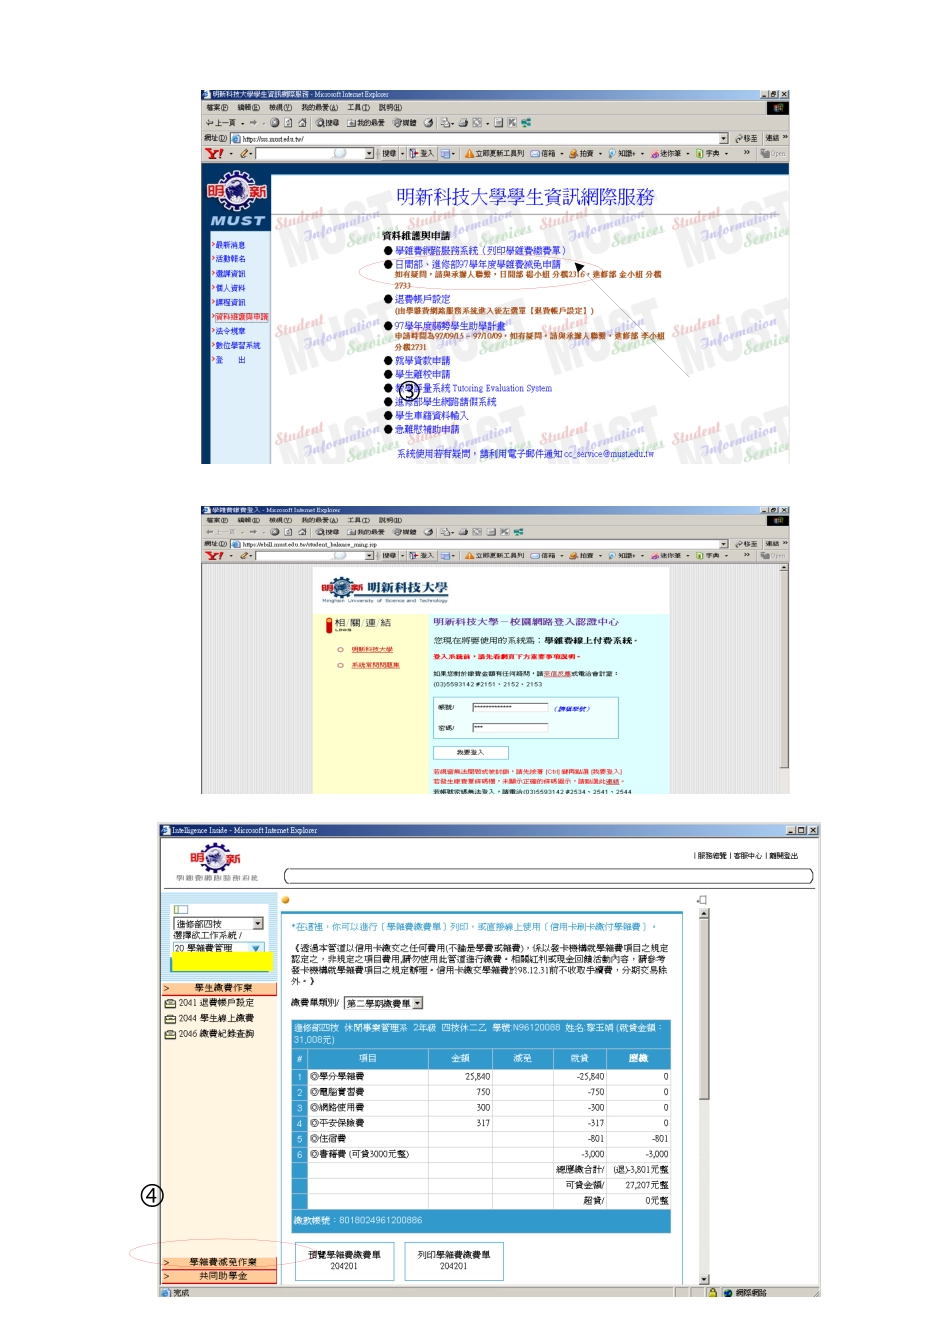950x1344 pixels.
Task: Click 系統常見問題集 link in login window
Action: pos(375,665)
